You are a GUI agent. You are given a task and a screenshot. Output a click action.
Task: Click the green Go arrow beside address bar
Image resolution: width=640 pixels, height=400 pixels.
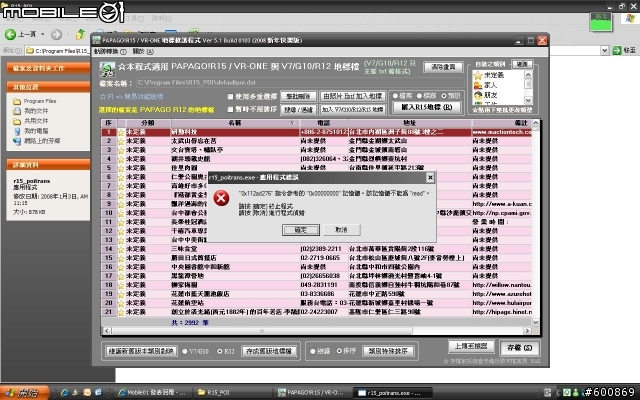point(617,50)
